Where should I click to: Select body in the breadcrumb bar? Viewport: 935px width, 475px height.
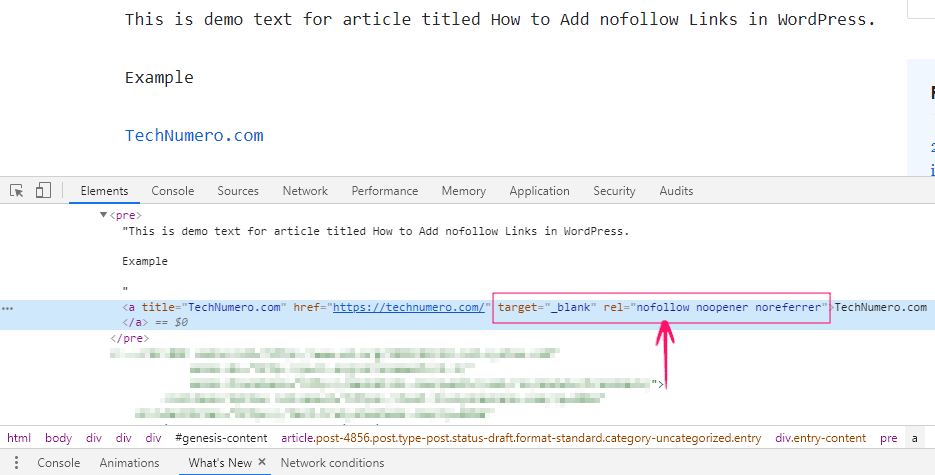[58, 438]
